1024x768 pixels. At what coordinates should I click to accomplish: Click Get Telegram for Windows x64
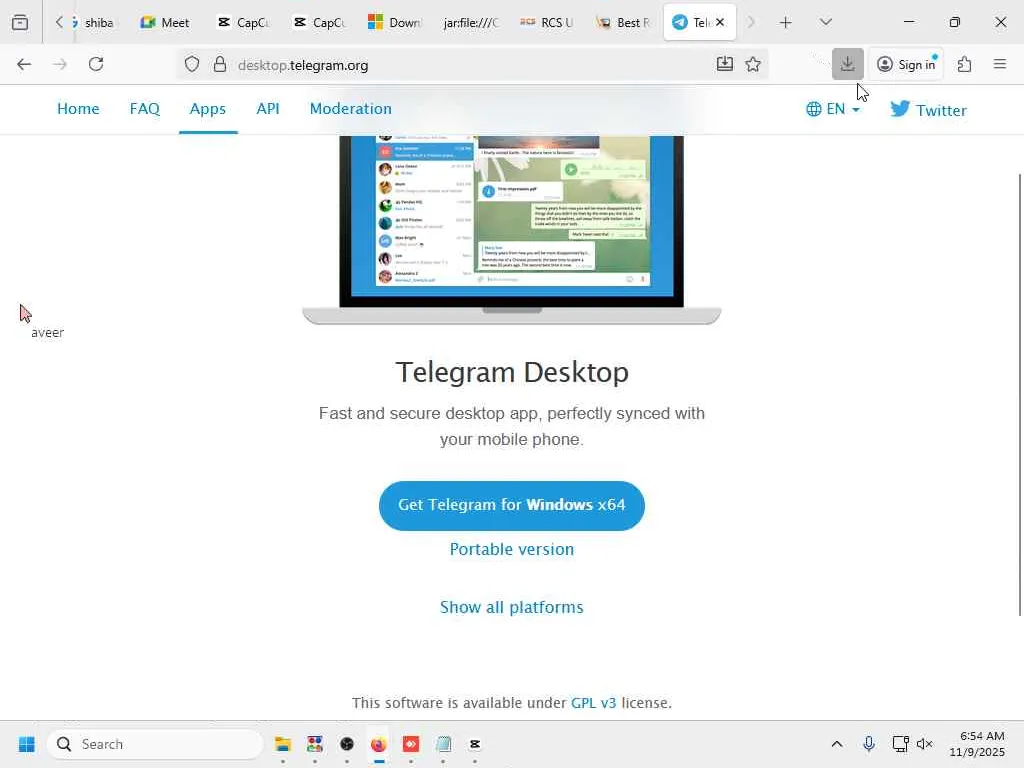pos(512,505)
